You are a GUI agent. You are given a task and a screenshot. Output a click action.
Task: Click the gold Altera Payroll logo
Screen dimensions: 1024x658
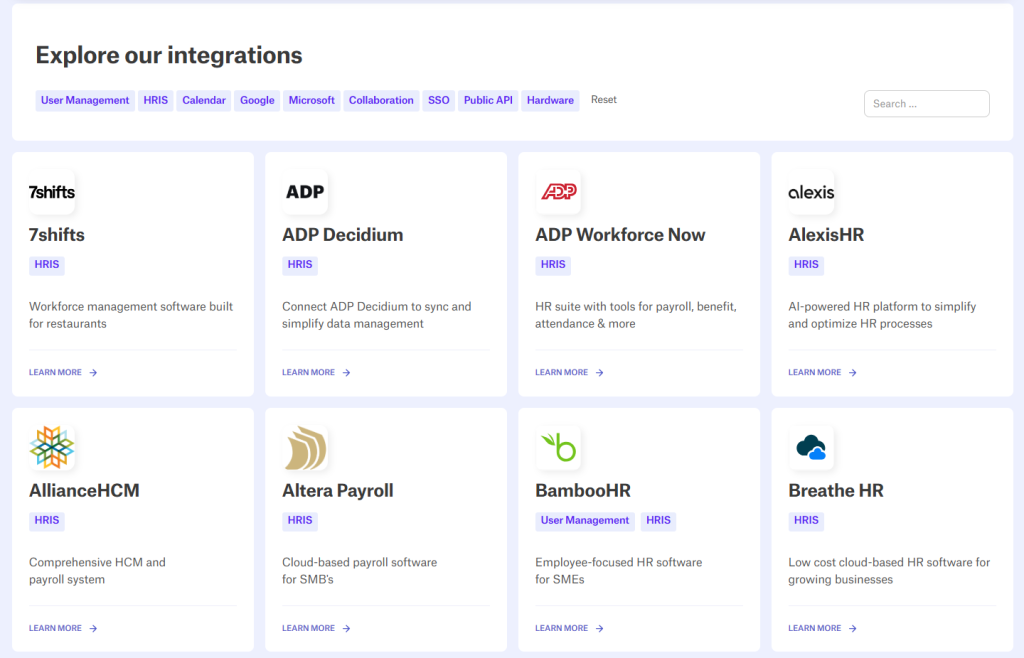[304, 447]
